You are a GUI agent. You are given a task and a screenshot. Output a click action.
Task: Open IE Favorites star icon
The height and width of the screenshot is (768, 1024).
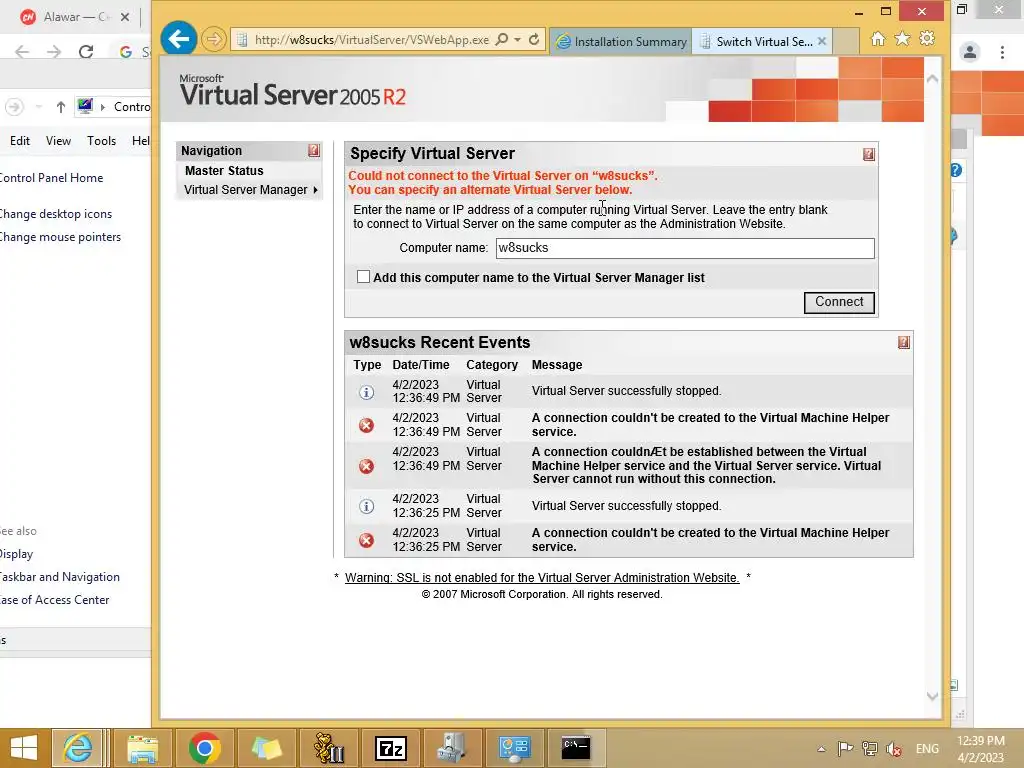903,39
